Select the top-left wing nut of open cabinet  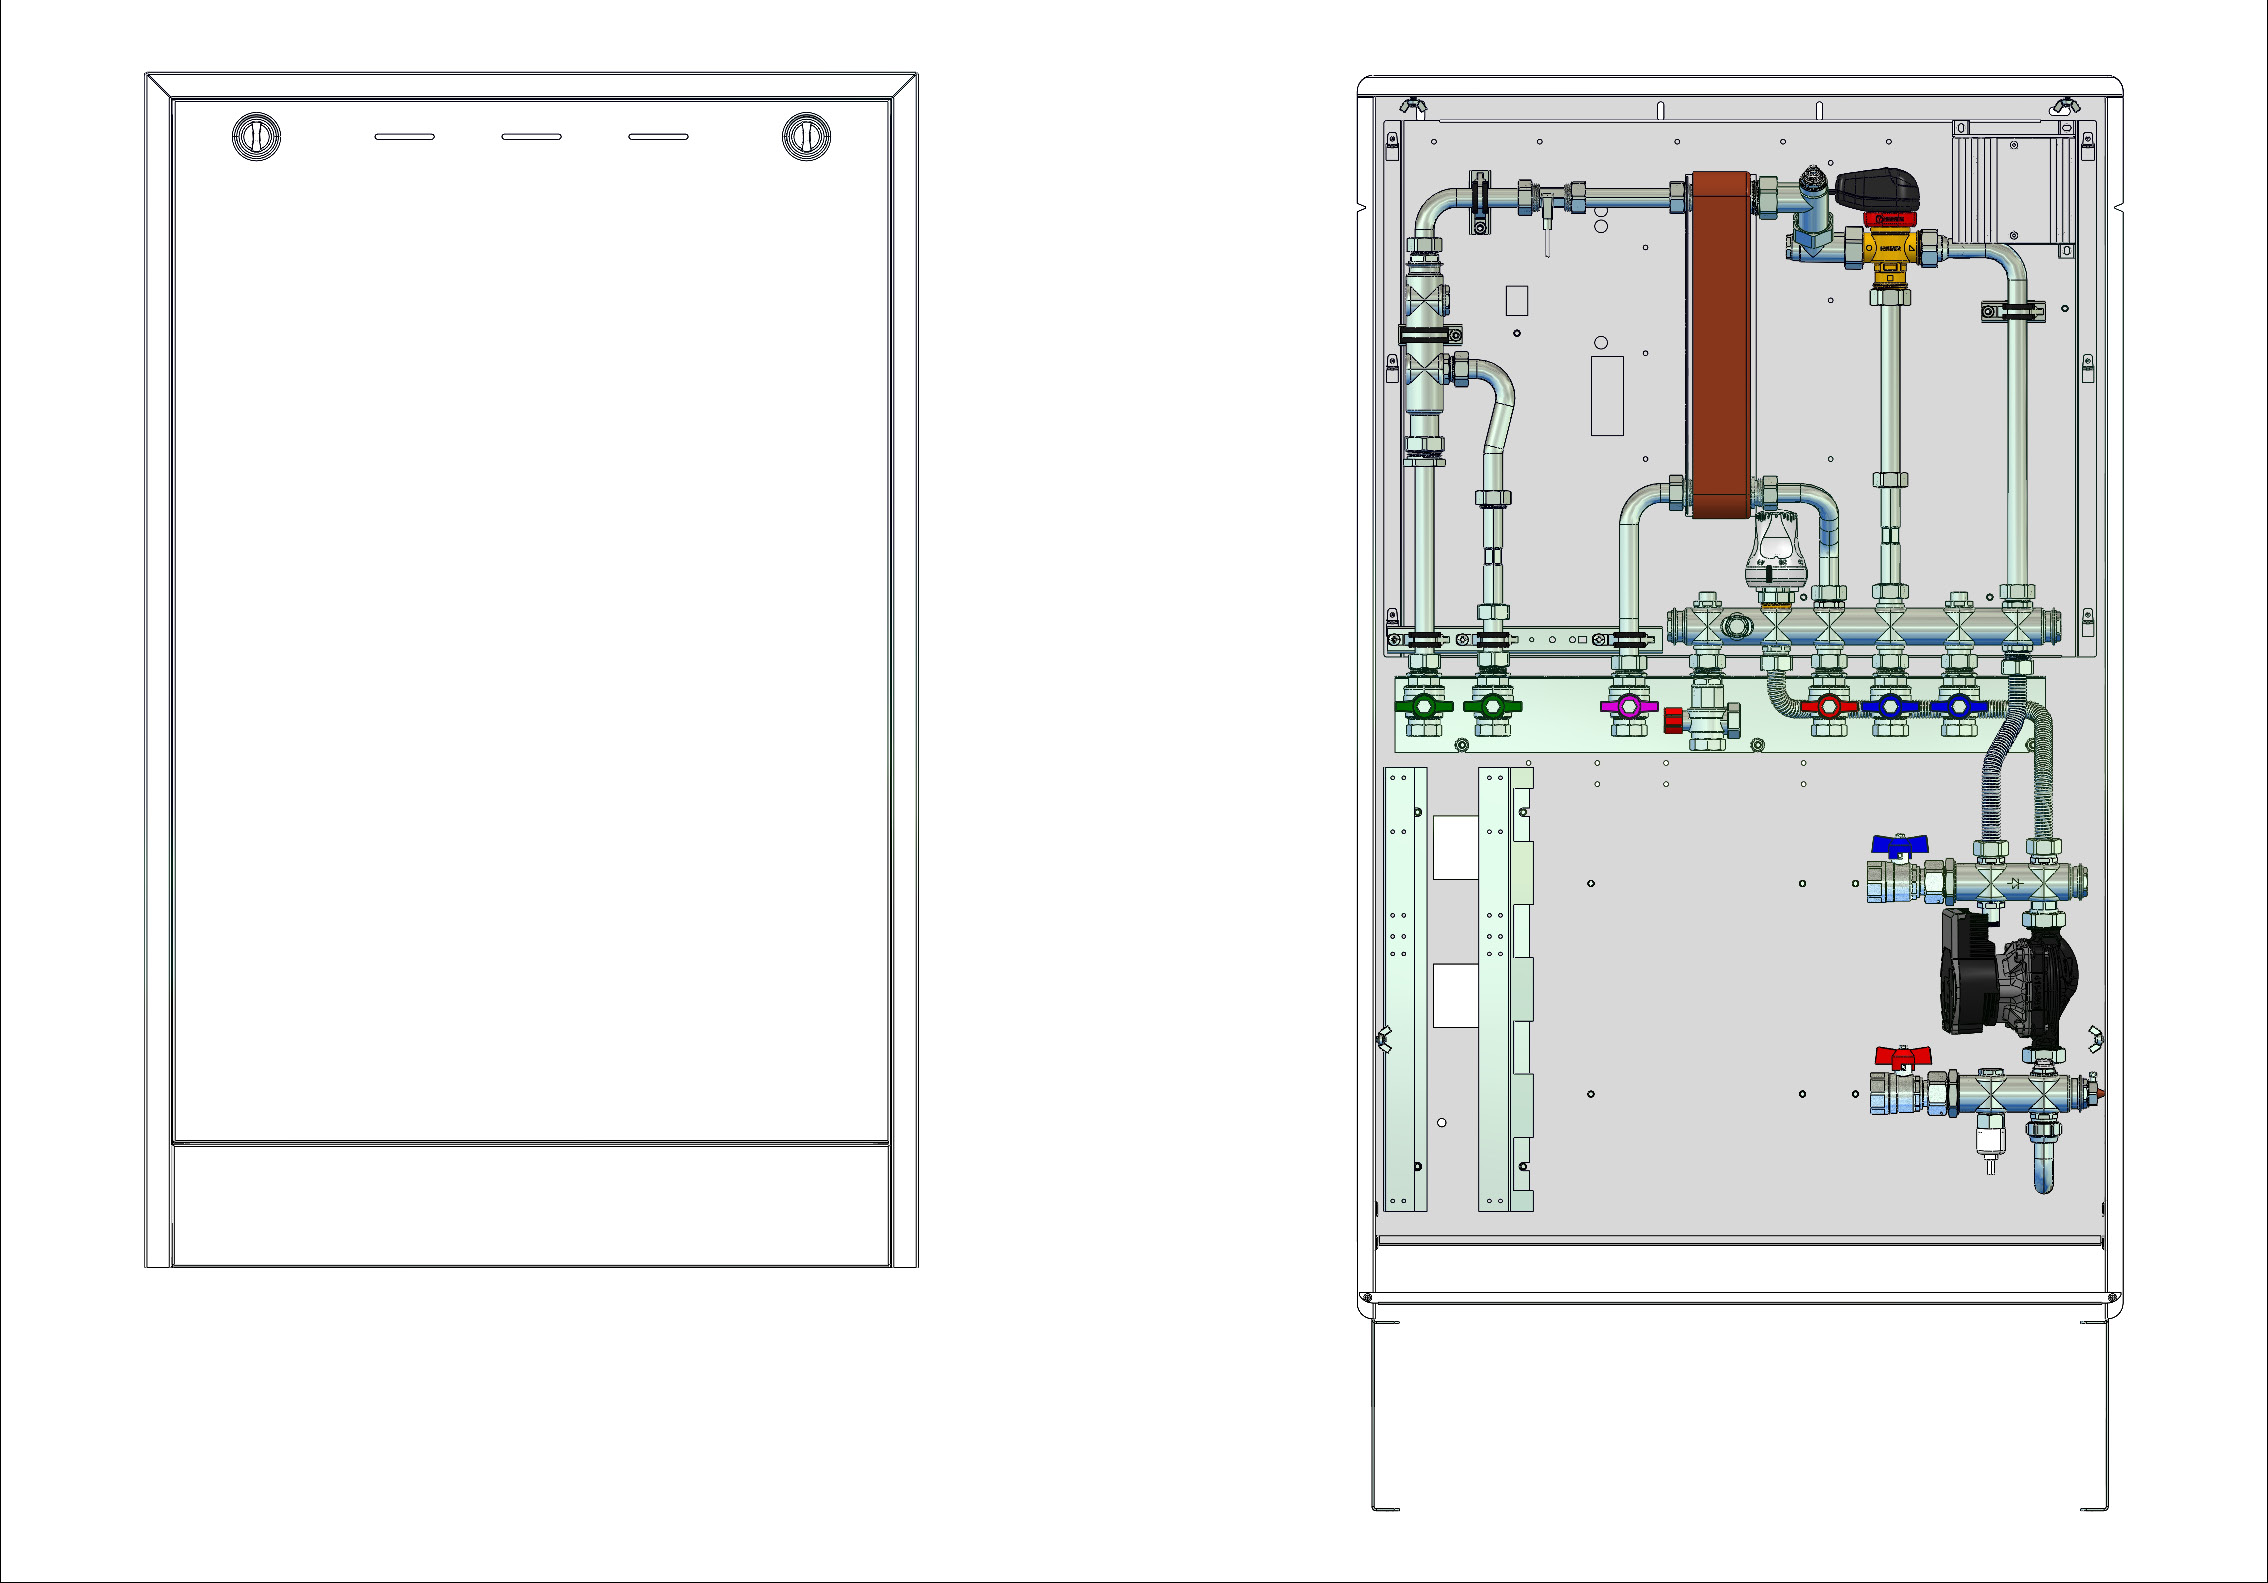pos(1413,104)
